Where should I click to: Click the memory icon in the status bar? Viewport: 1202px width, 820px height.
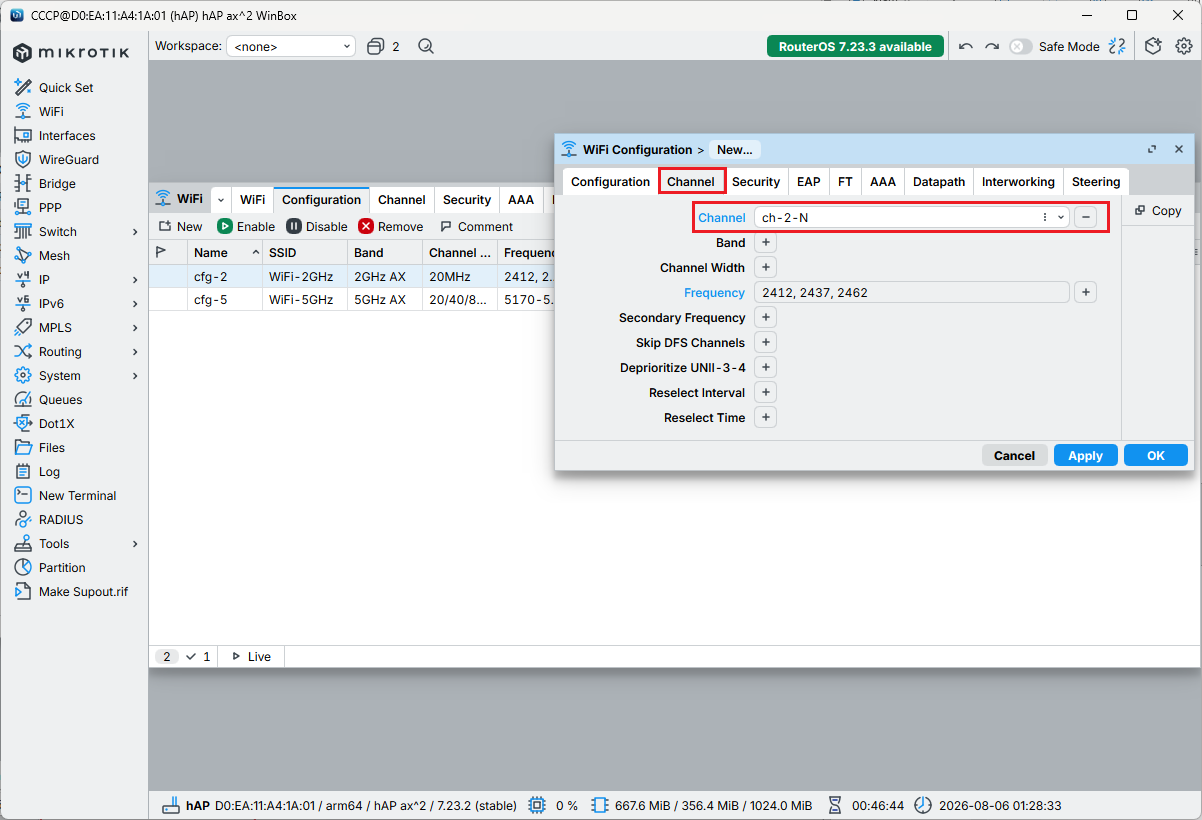(599, 805)
